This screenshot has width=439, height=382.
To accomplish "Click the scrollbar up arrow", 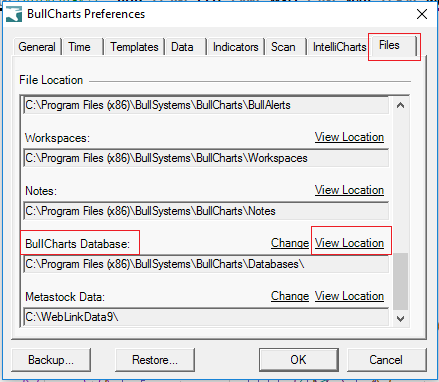I will 400,106.
